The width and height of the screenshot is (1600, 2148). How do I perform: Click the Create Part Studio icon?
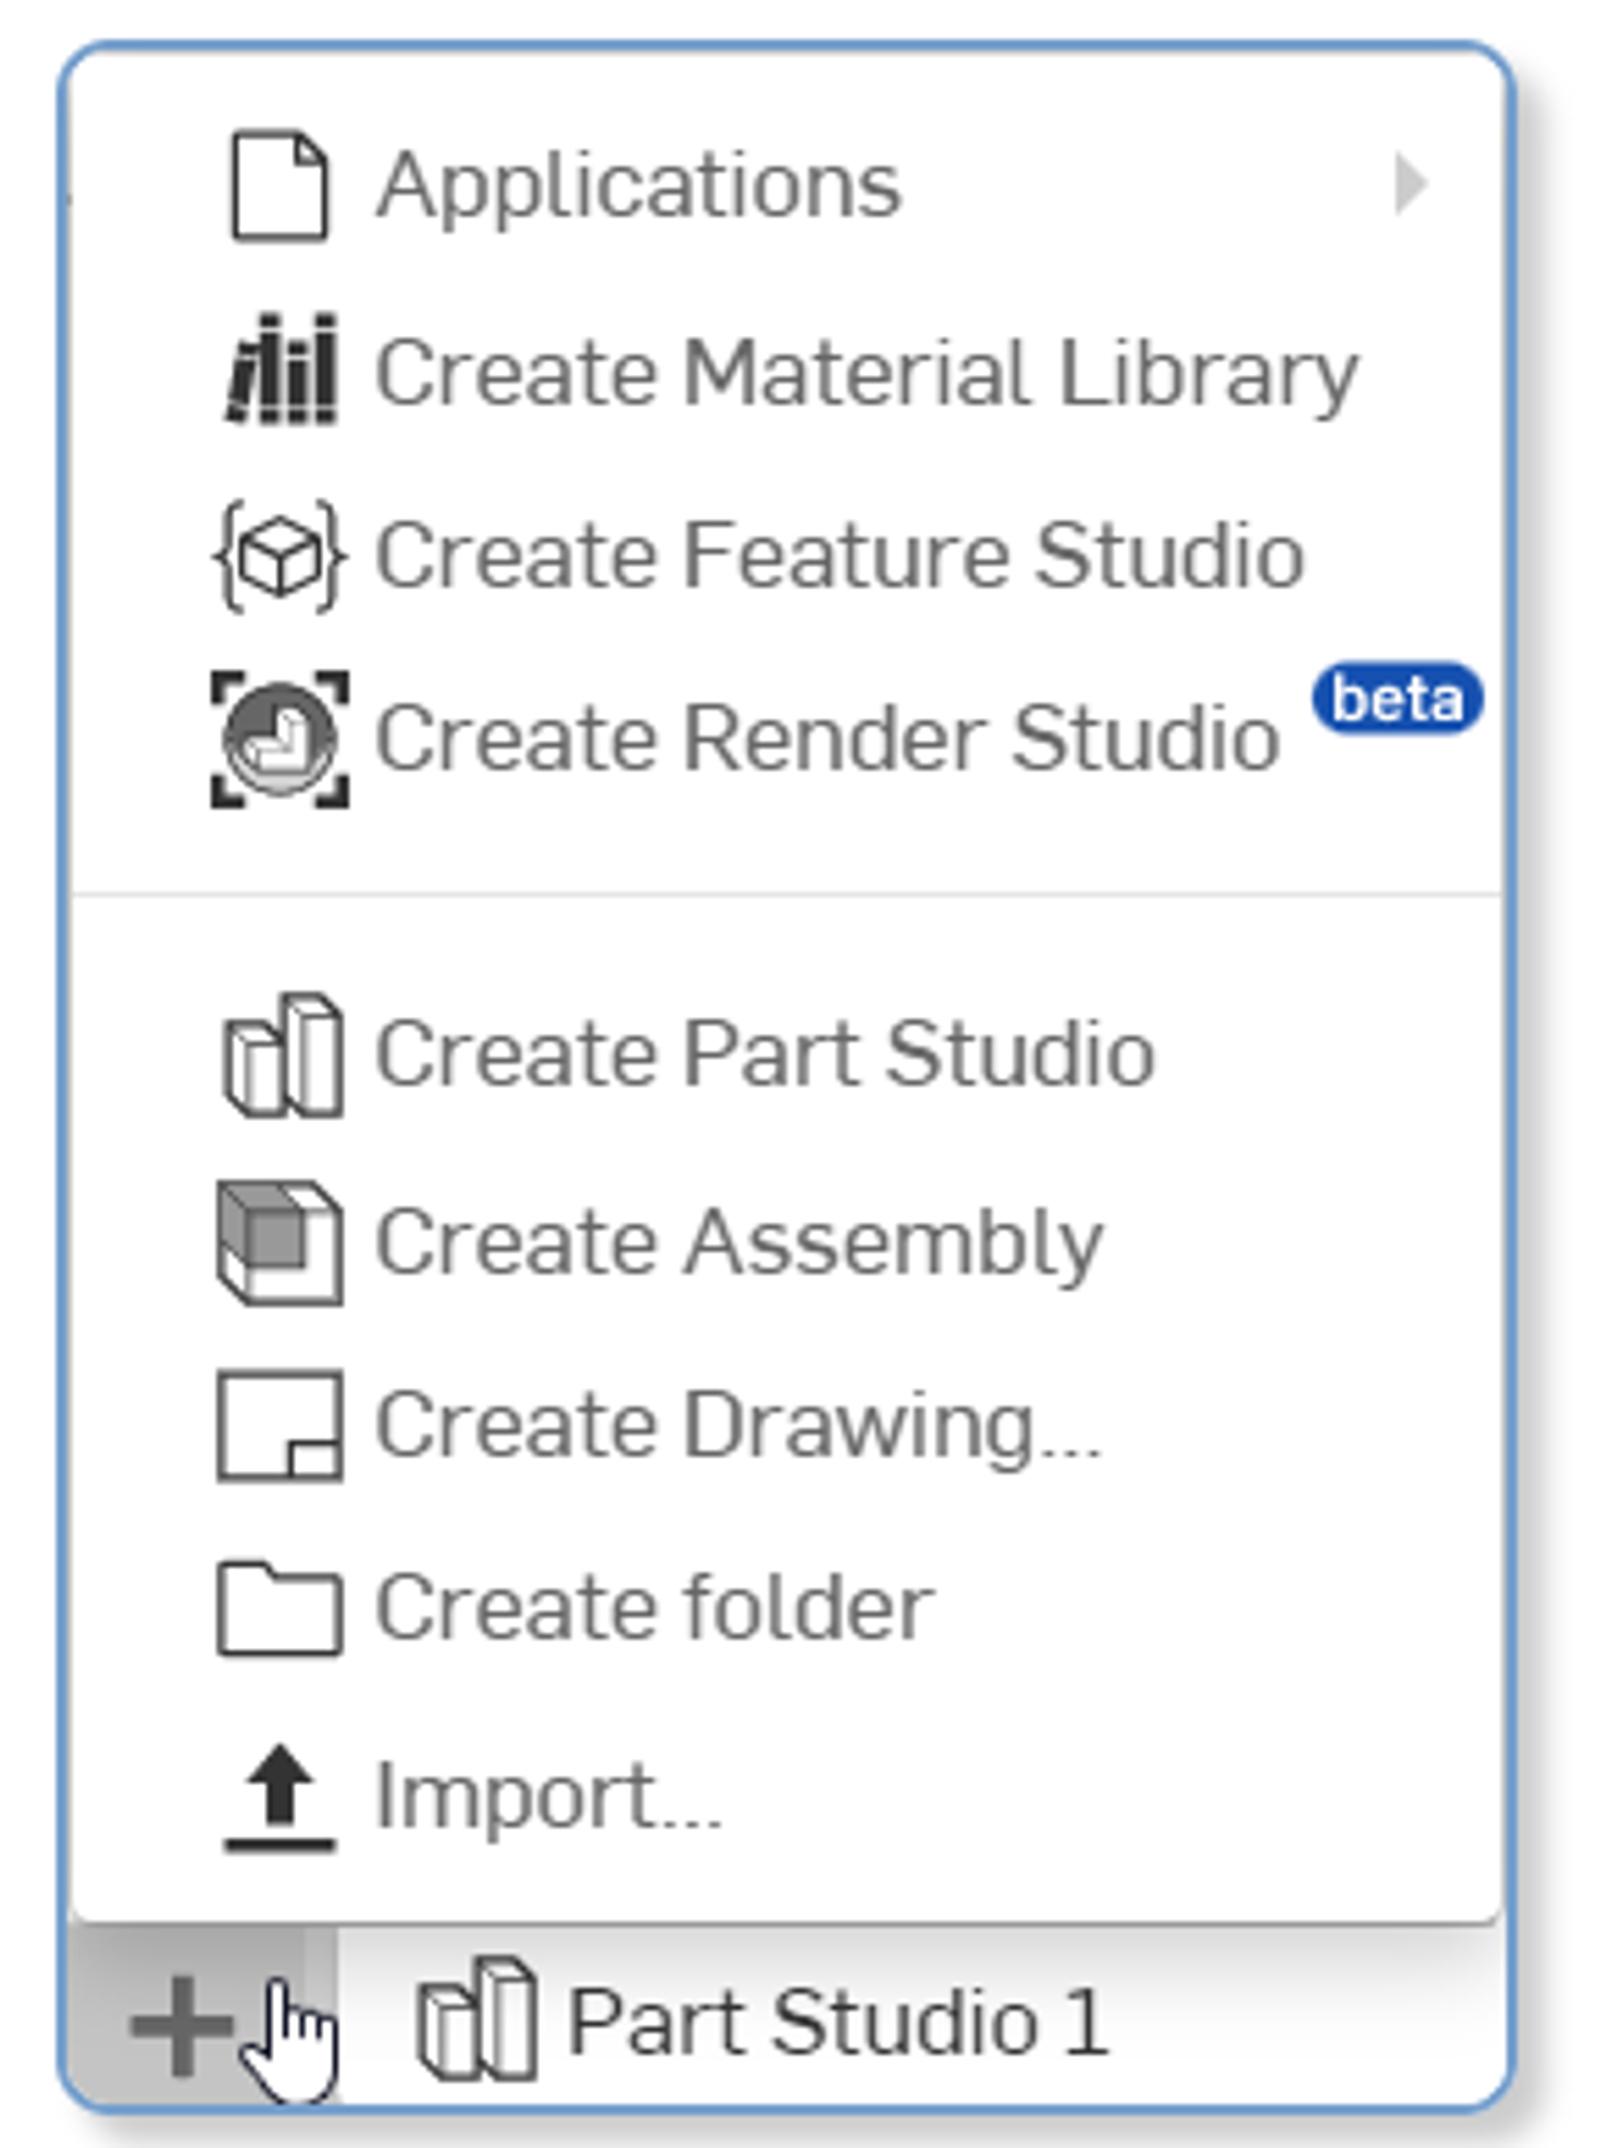click(x=281, y=1055)
